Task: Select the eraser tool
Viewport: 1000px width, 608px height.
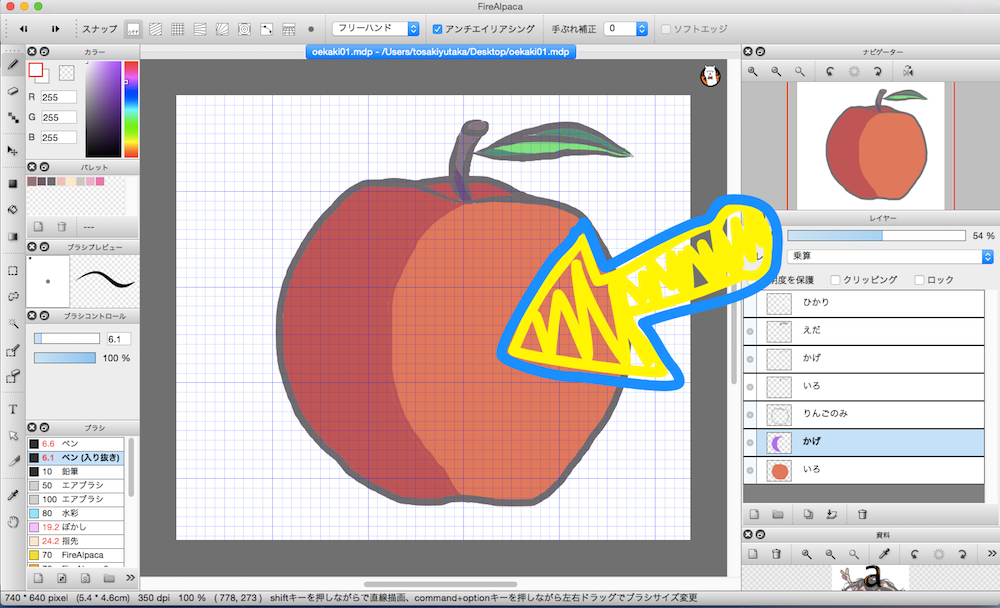Action: tap(13, 91)
